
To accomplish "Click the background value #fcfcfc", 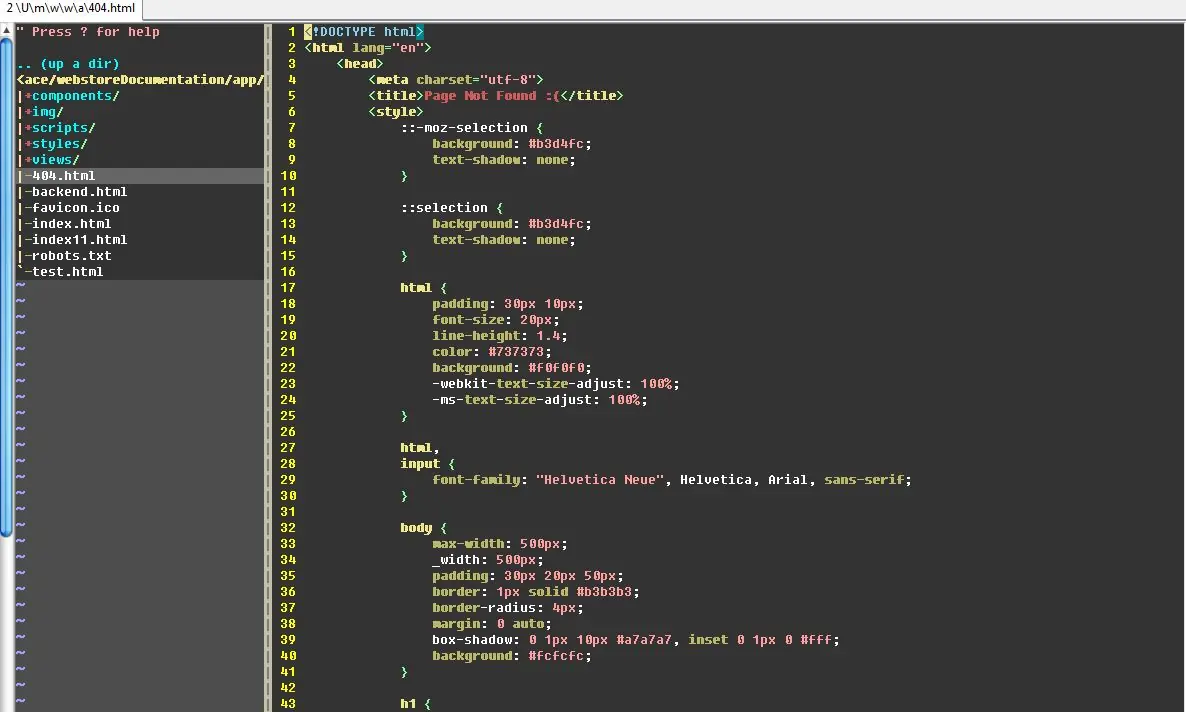I will coord(556,656).
